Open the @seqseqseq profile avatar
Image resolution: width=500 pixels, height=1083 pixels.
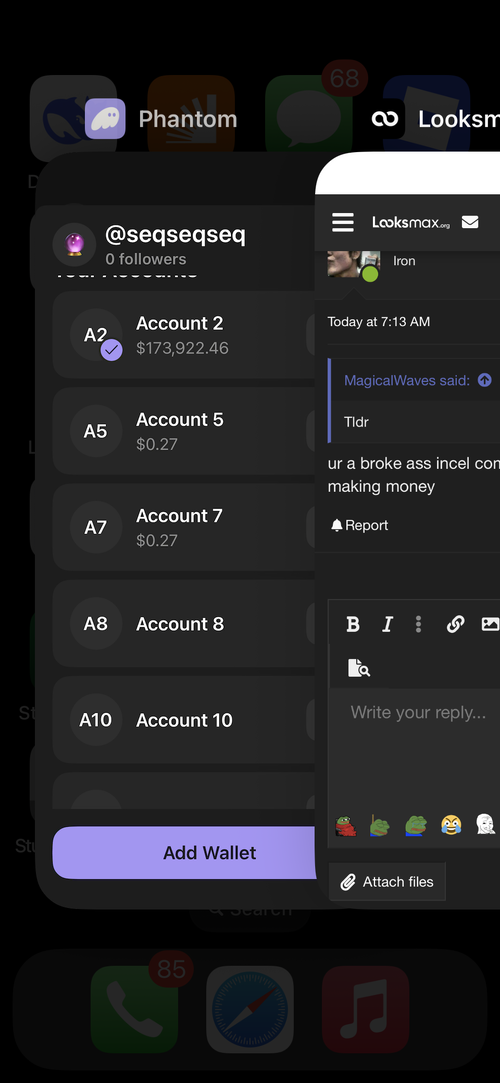point(75,245)
